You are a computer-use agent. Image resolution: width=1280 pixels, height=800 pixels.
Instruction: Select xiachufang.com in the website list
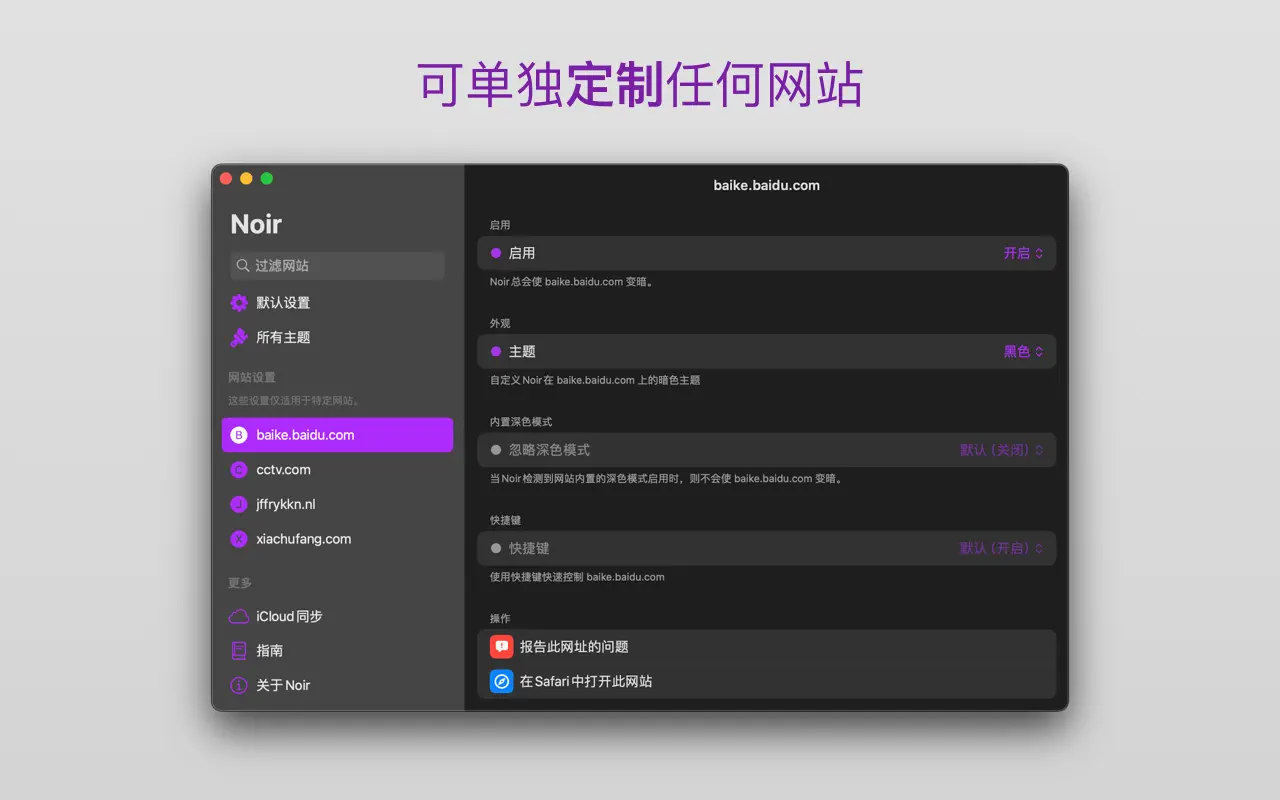tap(337, 539)
